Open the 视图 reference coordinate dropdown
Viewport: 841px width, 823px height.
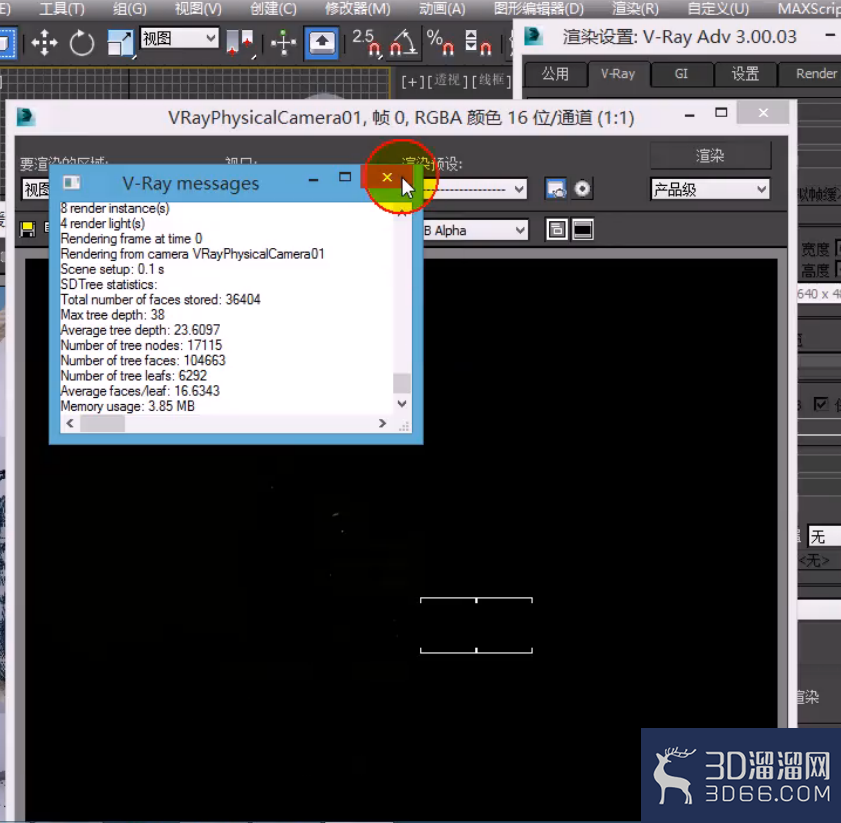pyautogui.click(x=179, y=38)
